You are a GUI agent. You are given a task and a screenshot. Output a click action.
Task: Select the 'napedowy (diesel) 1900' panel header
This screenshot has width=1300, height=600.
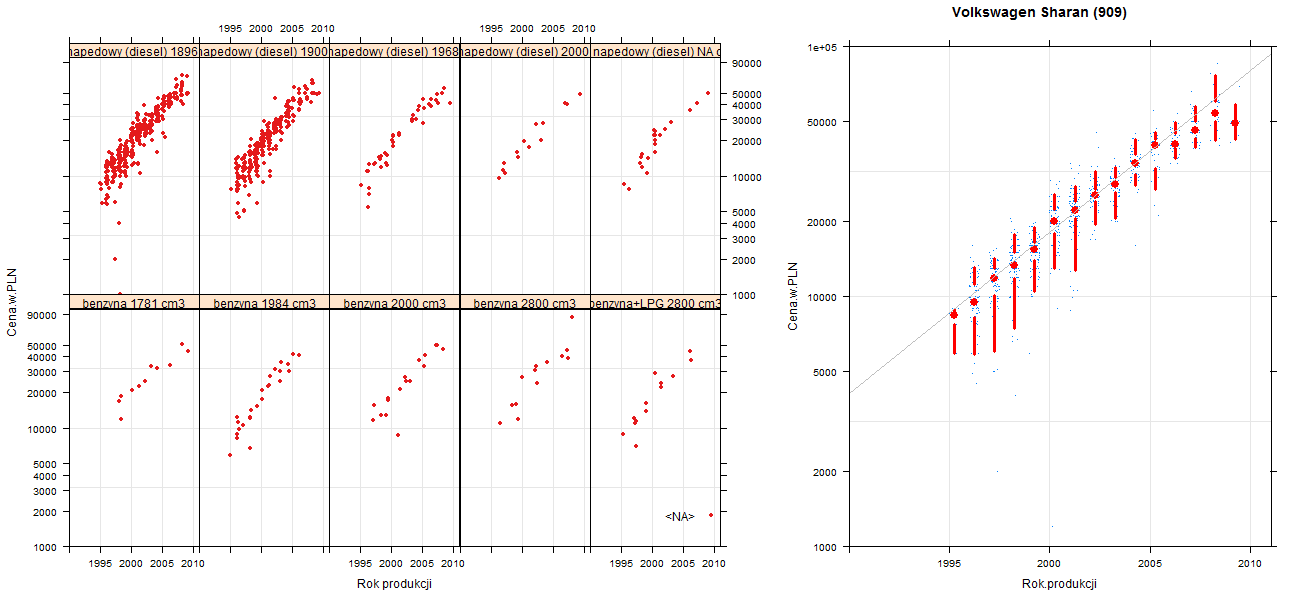(x=264, y=51)
